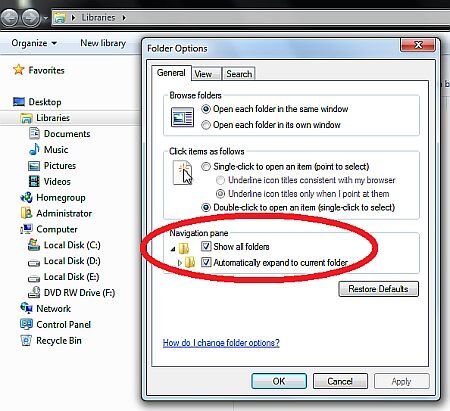The image size is (450, 411).
Task: Open the Videos library icon
Action: click(34, 182)
